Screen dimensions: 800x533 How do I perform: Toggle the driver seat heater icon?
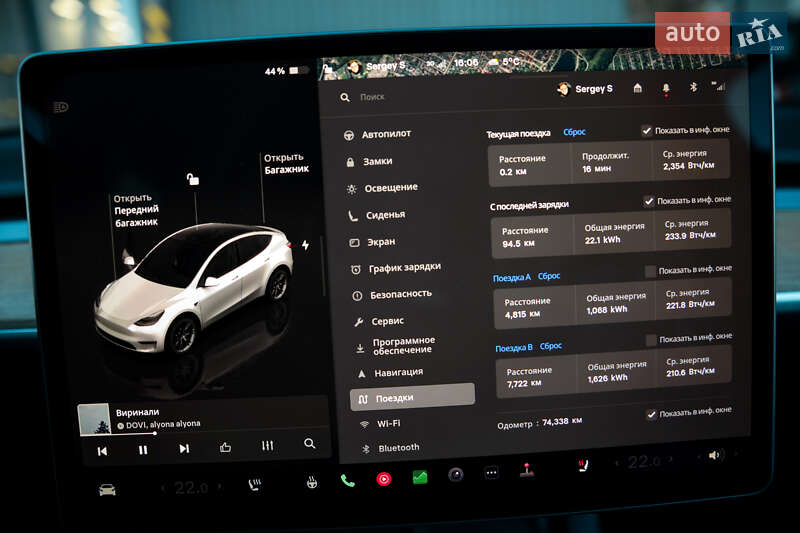255,485
